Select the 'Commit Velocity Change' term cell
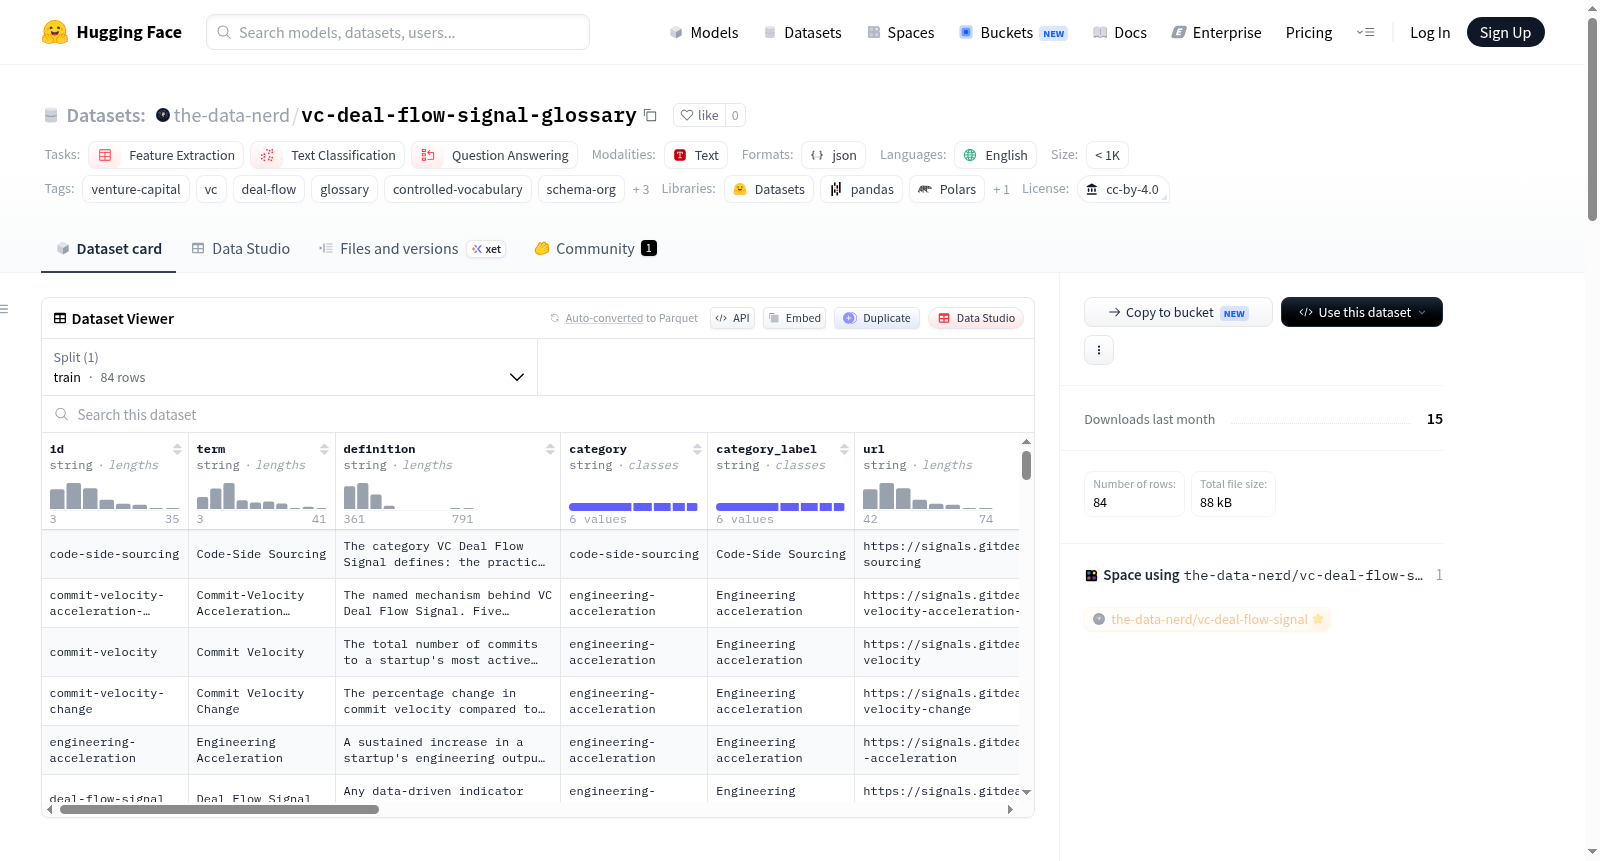 tap(262, 701)
